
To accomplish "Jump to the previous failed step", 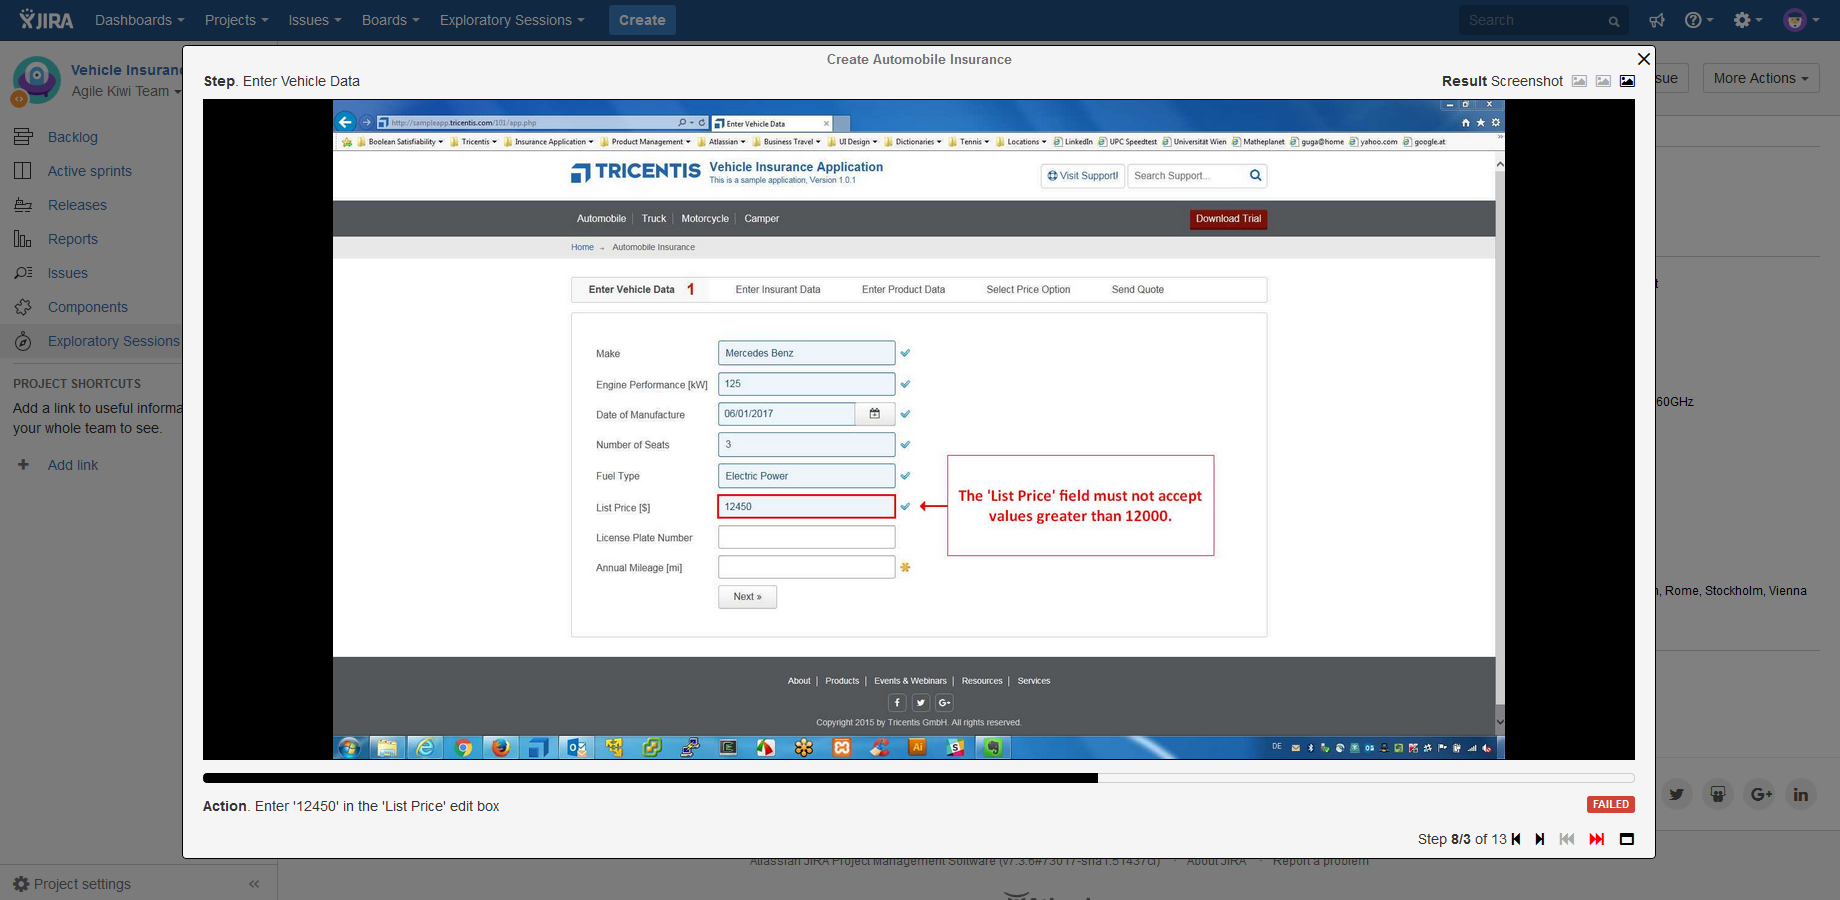I will click(1567, 839).
